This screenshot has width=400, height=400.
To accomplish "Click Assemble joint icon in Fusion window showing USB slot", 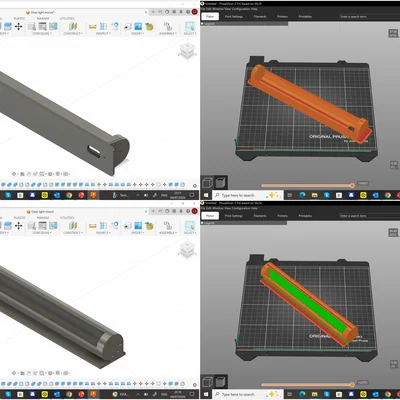I will (x=168, y=26).
